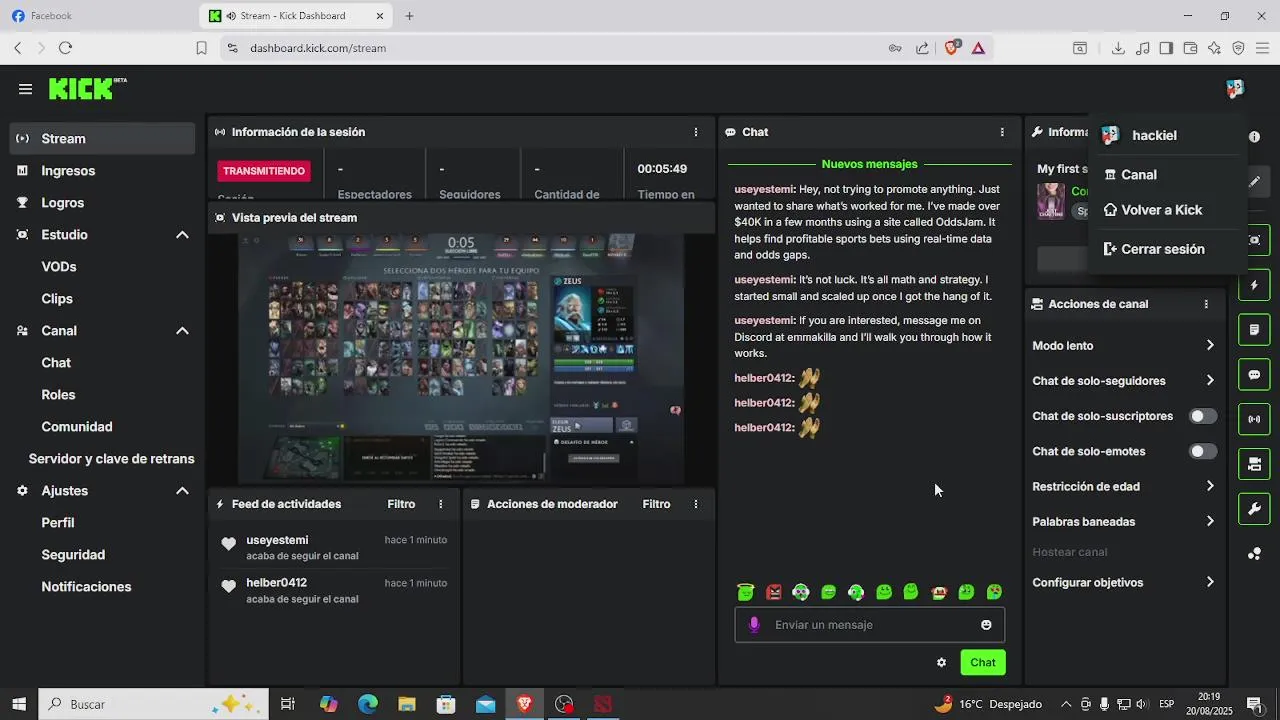
Task: Click the useyestemi username in chat
Action: click(763, 189)
